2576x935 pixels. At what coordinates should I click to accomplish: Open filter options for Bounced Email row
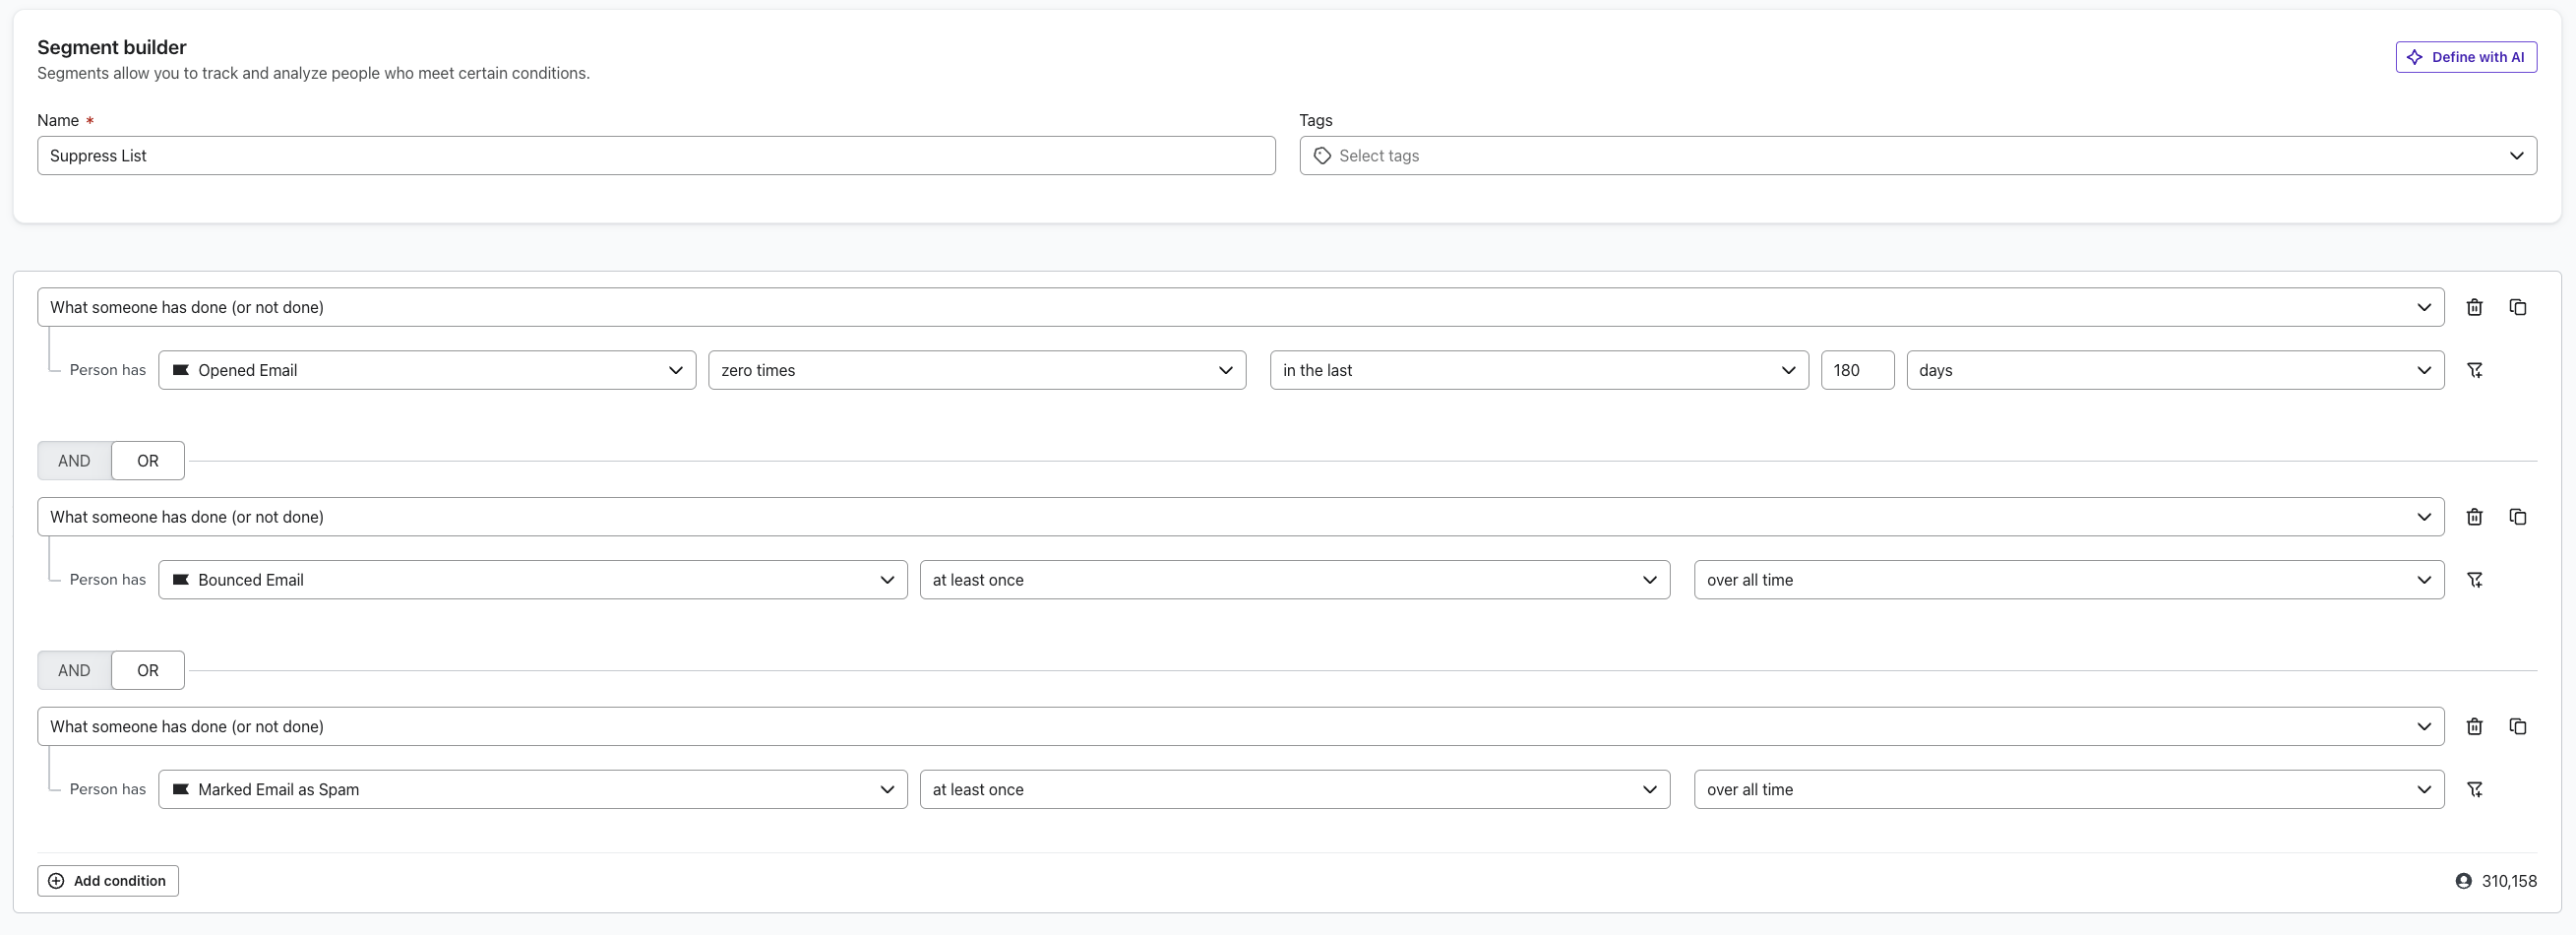(x=2476, y=580)
